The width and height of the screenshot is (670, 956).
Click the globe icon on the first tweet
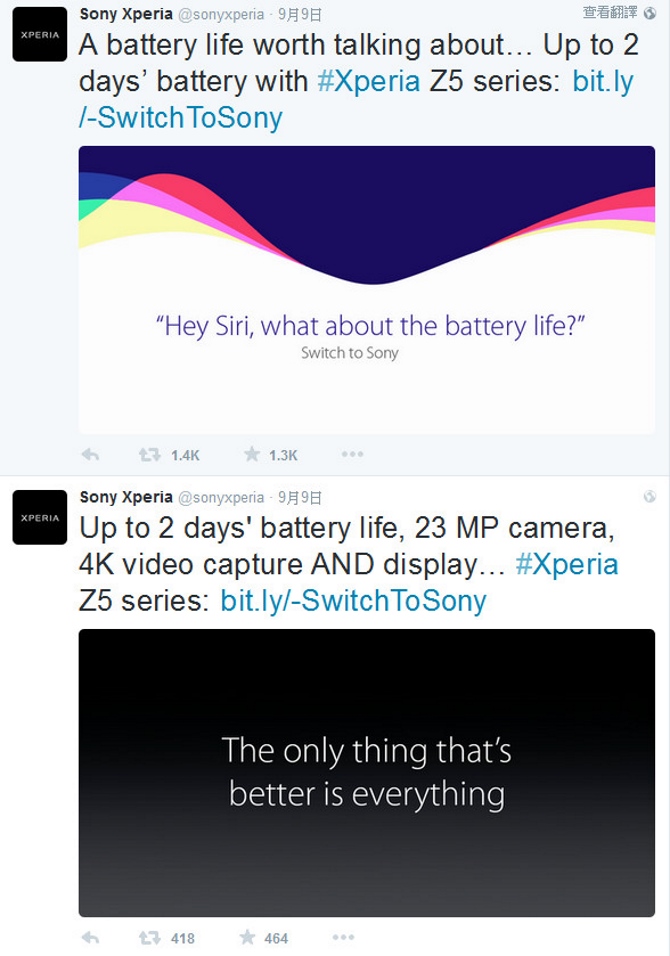click(x=650, y=13)
